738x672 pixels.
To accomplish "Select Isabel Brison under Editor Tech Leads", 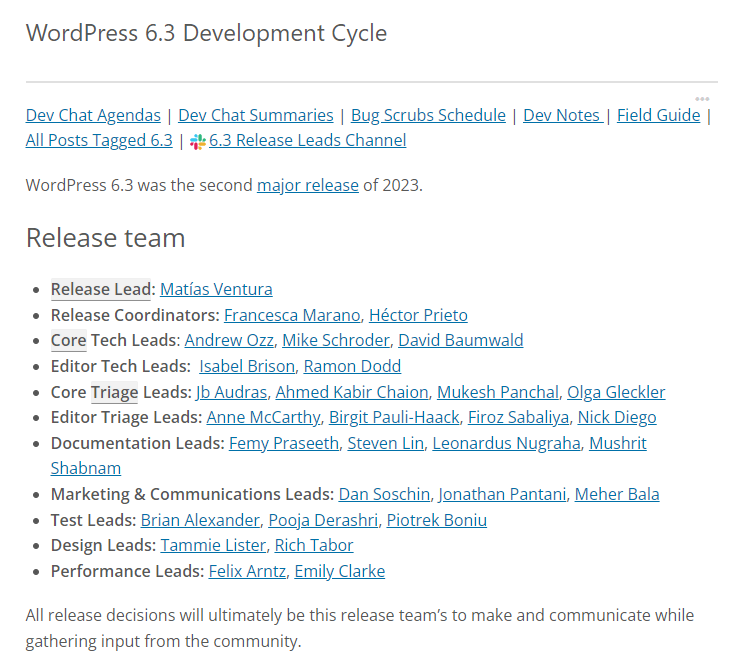I will coord(247,366).
